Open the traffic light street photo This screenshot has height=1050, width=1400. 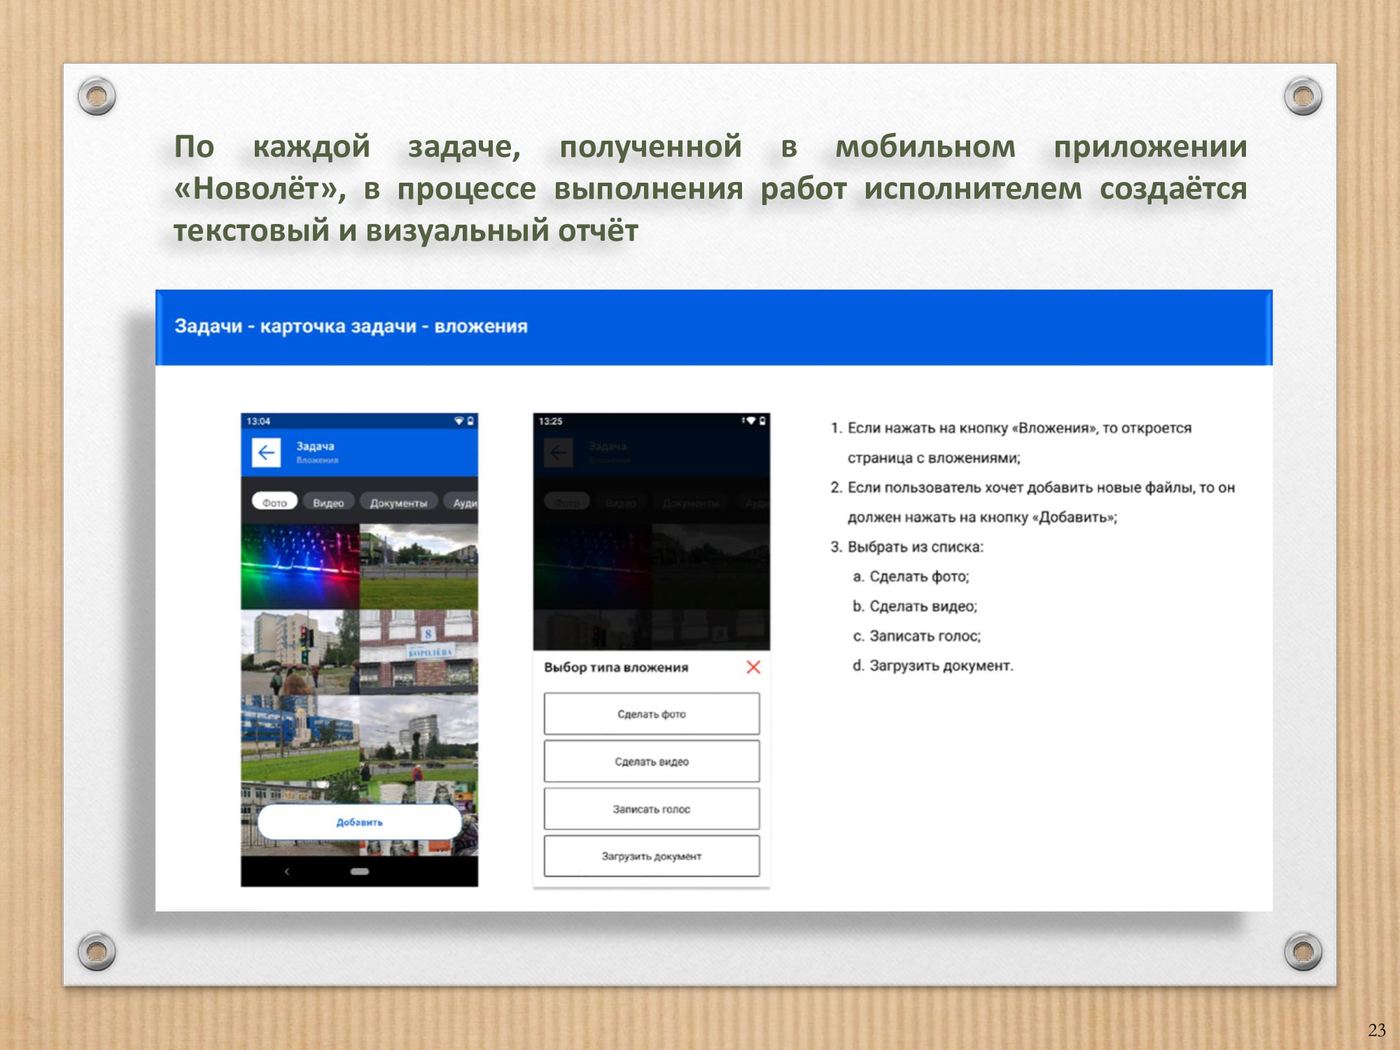click(300, 652)
